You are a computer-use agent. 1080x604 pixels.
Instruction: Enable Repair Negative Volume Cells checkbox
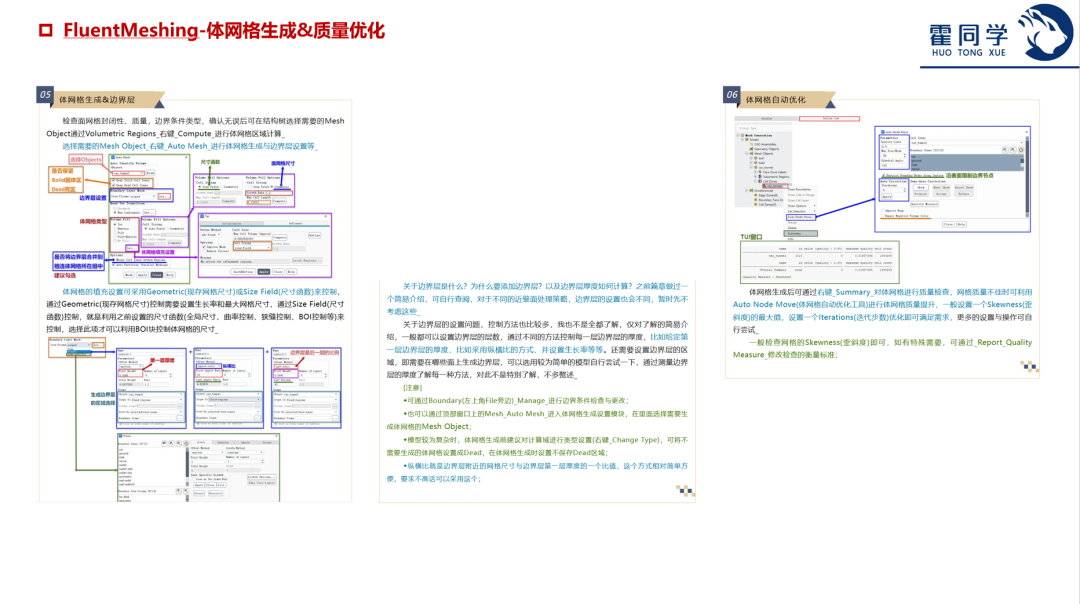[x=882, y=216]
